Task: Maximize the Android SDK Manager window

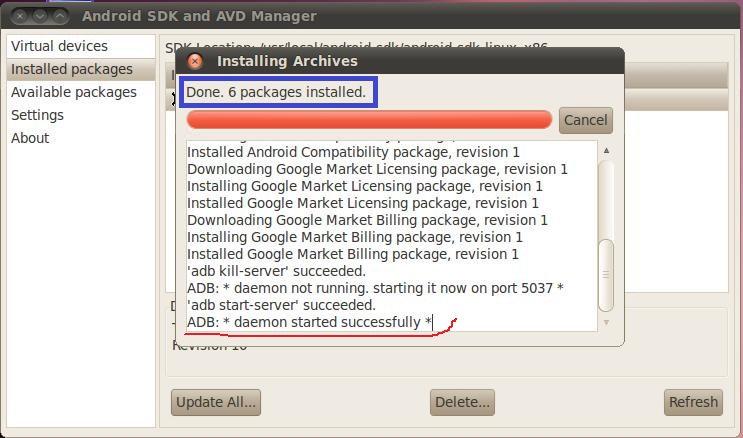Action: [x=61, y=16]
